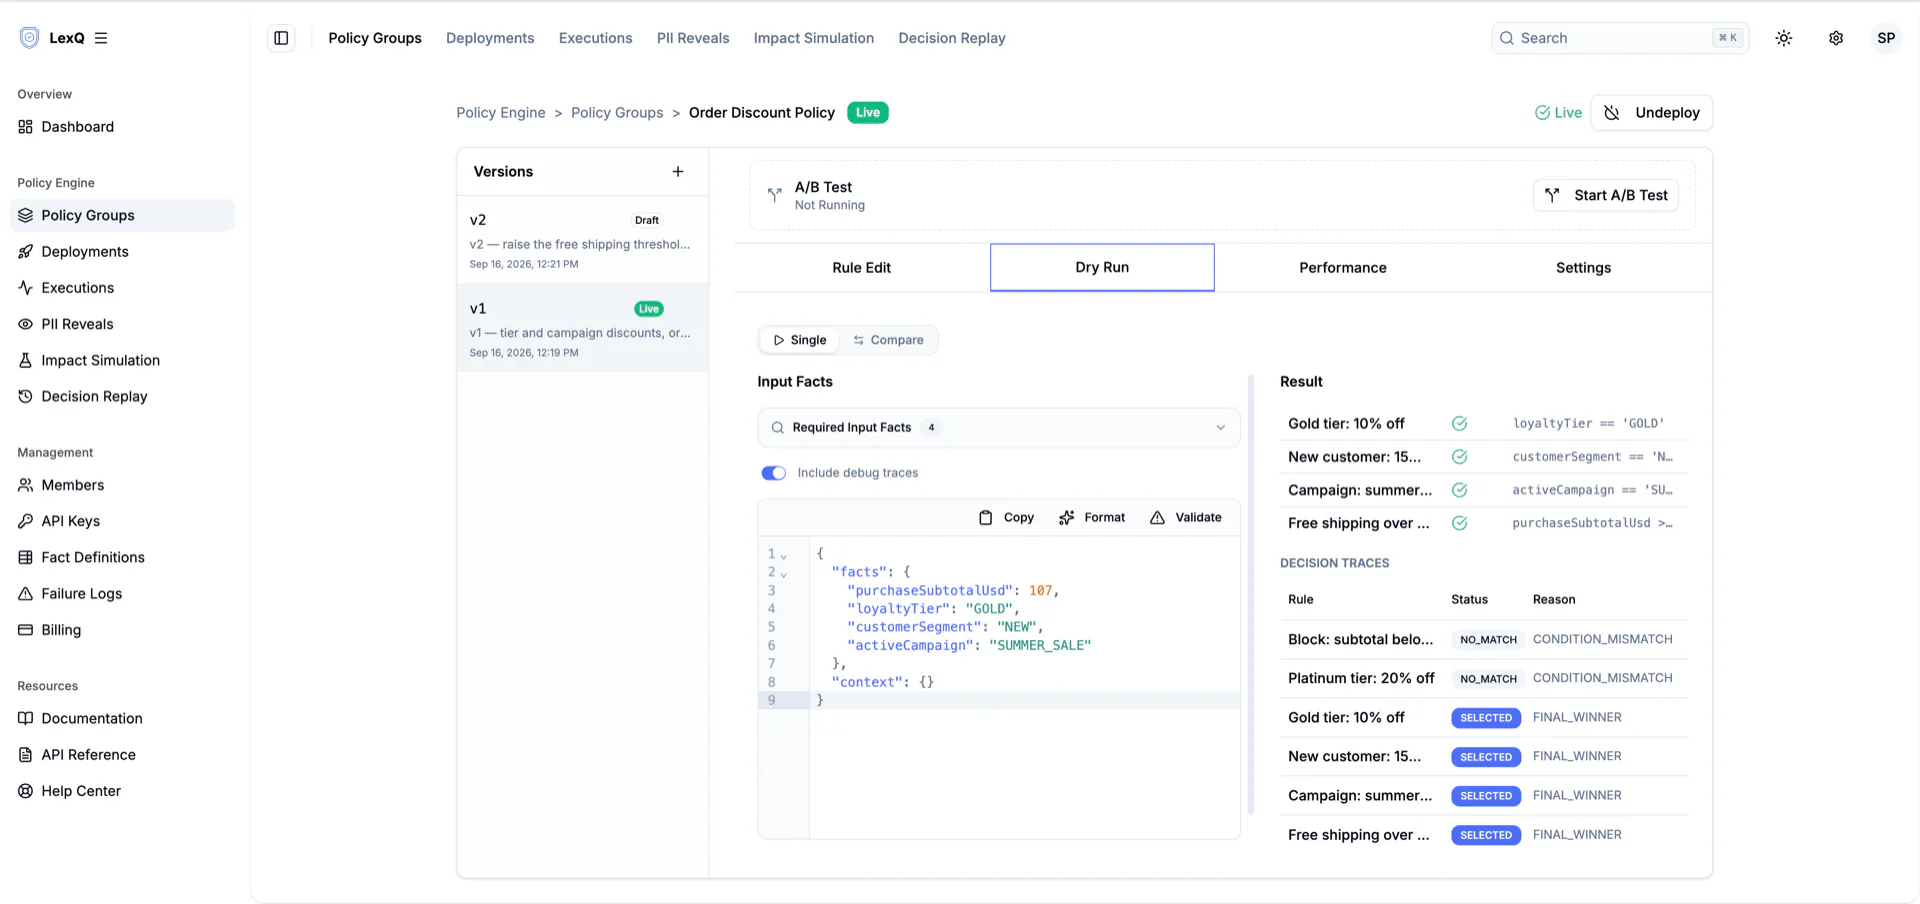The image size is (1920, 904).
Task: Go to Decision Replay in top navigation
Action: point(952,38)
